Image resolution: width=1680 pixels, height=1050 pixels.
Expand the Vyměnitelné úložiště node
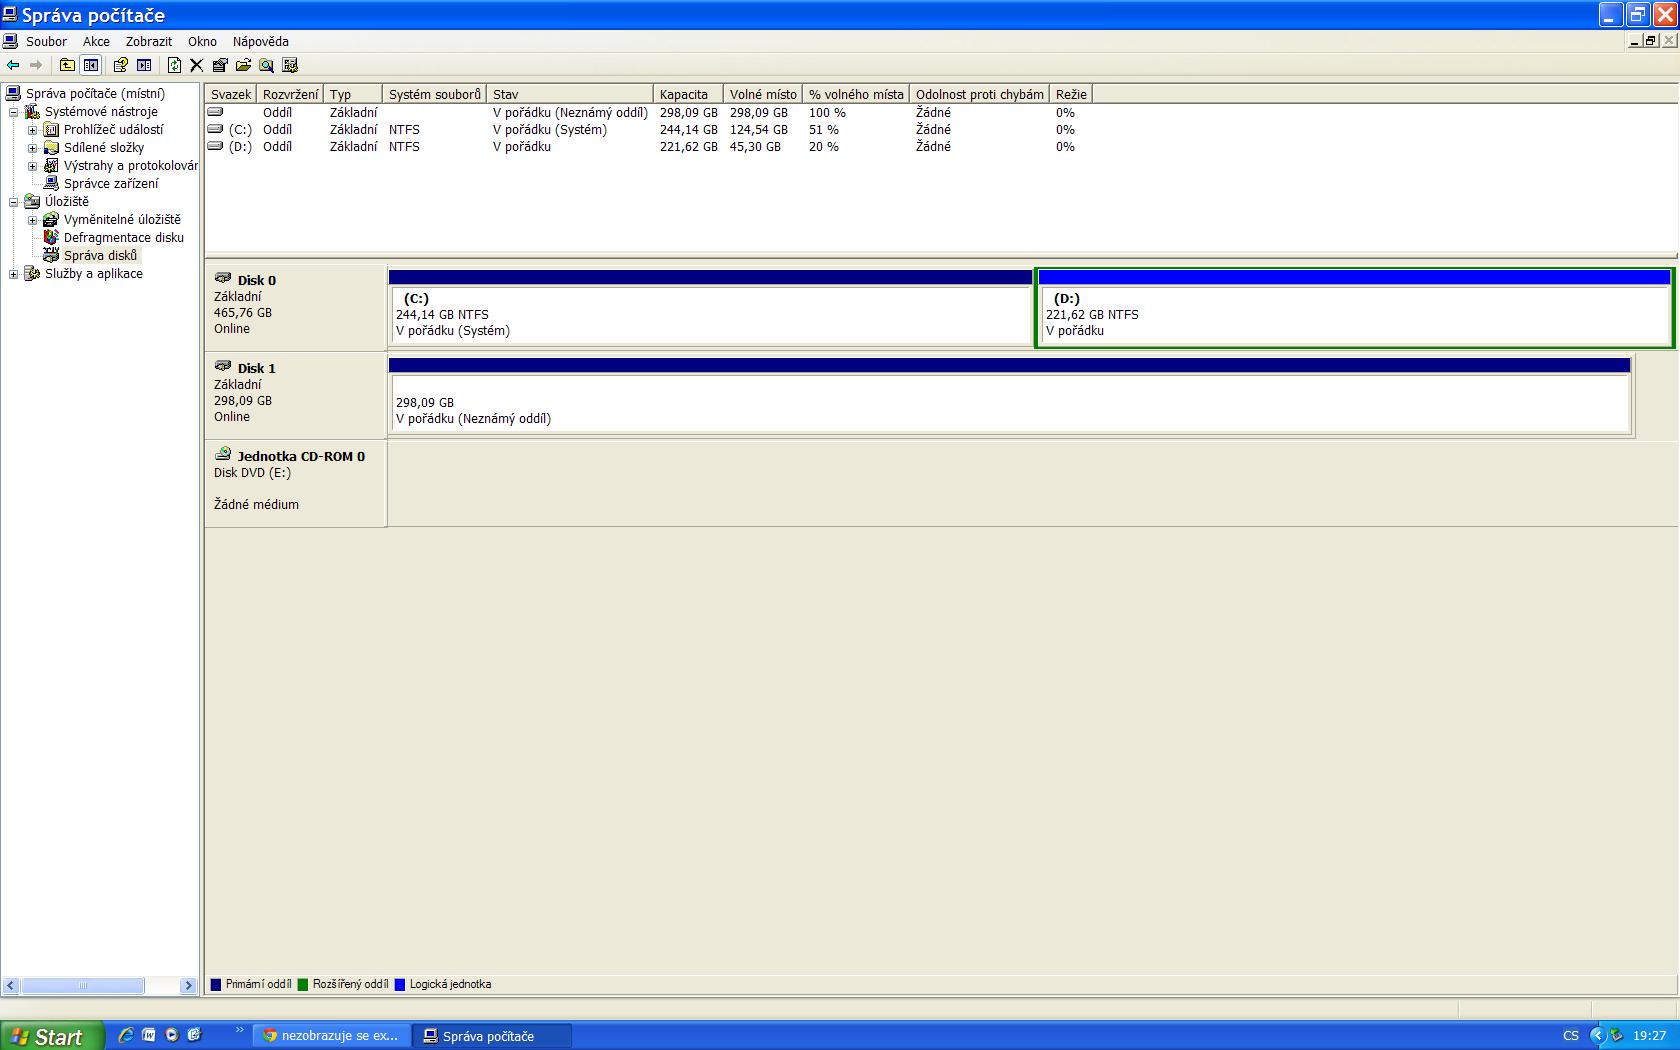click(33, 220)
